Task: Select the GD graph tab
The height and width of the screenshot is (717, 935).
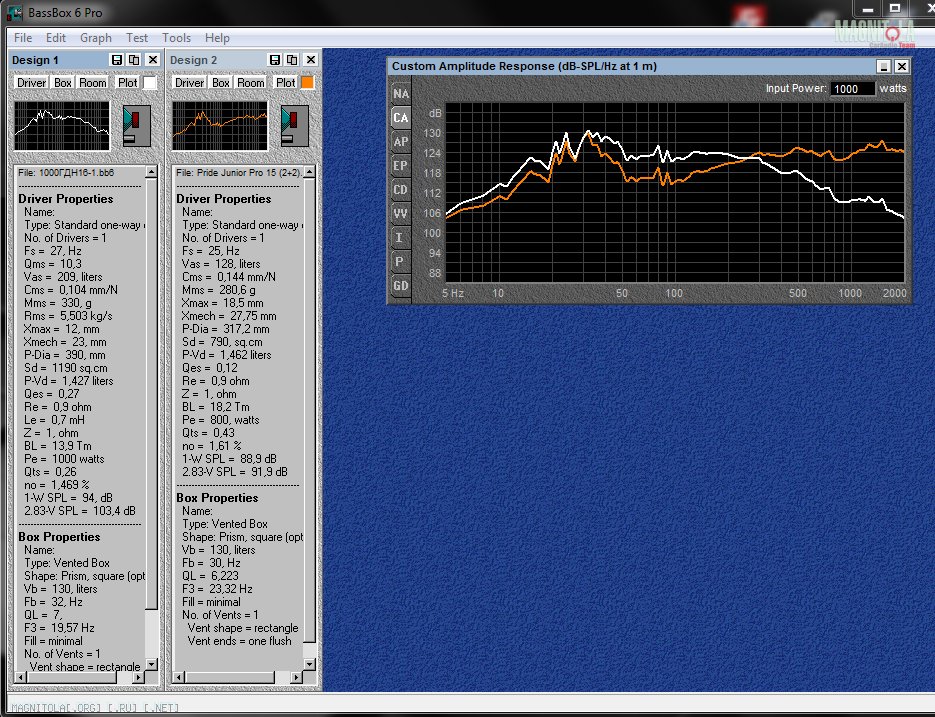Action: tap(400, 286)
